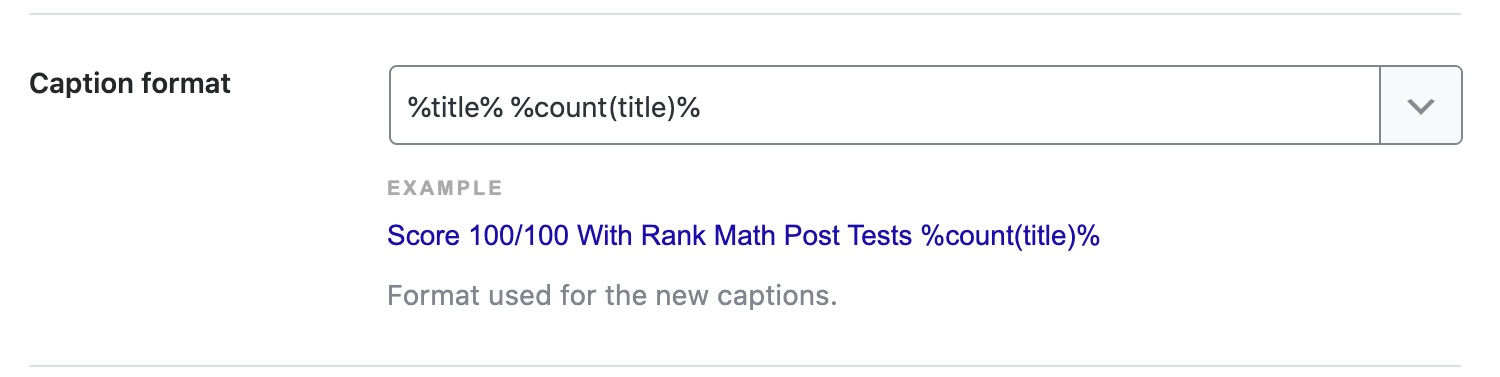Click the empty area of the caption input
1500x377 pixels.
tap(1040, 105)
